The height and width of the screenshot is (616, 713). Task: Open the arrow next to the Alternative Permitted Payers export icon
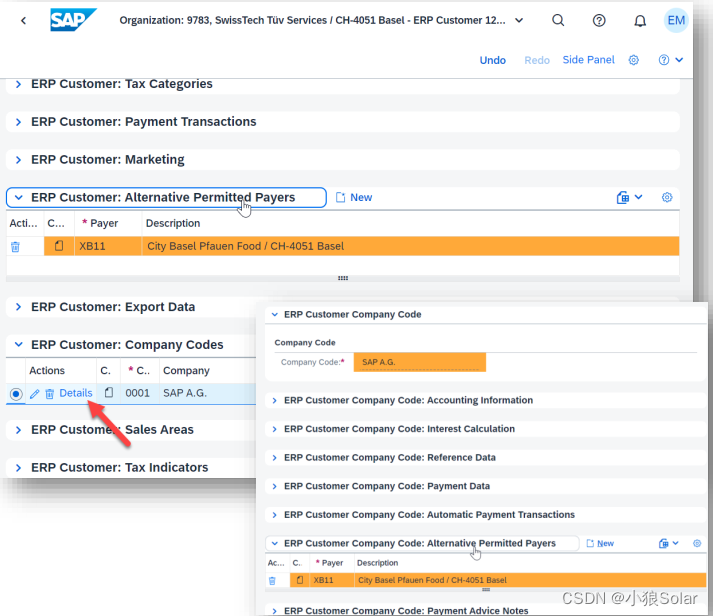638,197
